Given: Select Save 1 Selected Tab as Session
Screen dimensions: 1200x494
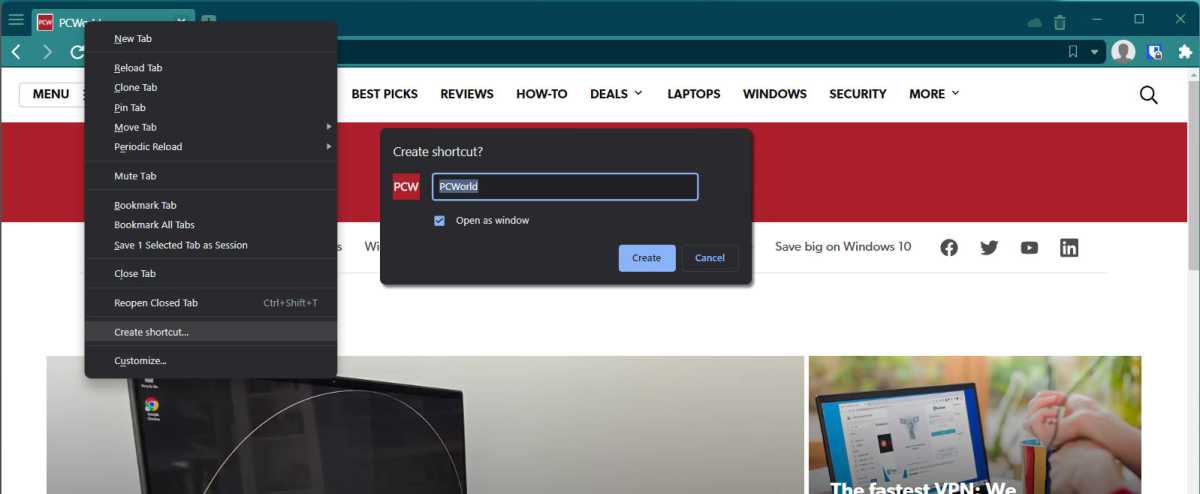Looking at the screenshot, I should [211, 245].
